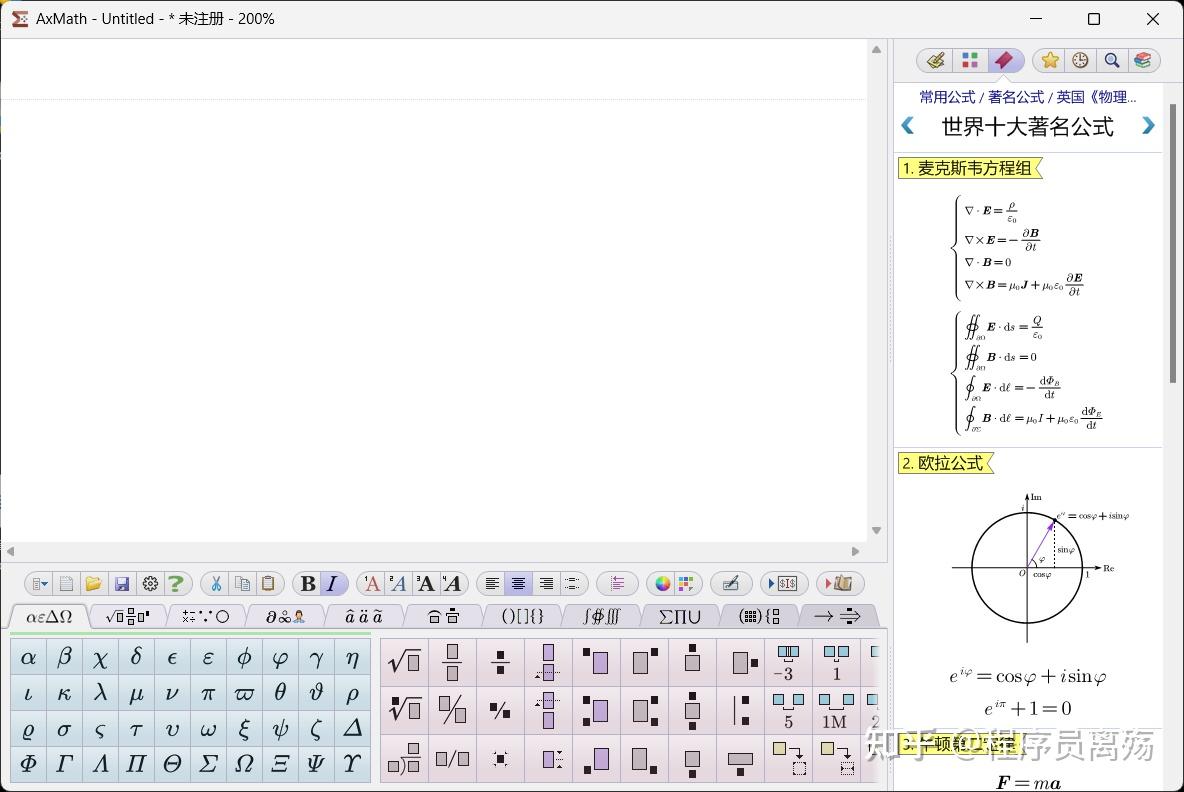Click the help question mark icon
Viewport: 1184px width, 792px height.
coord(178,583)
